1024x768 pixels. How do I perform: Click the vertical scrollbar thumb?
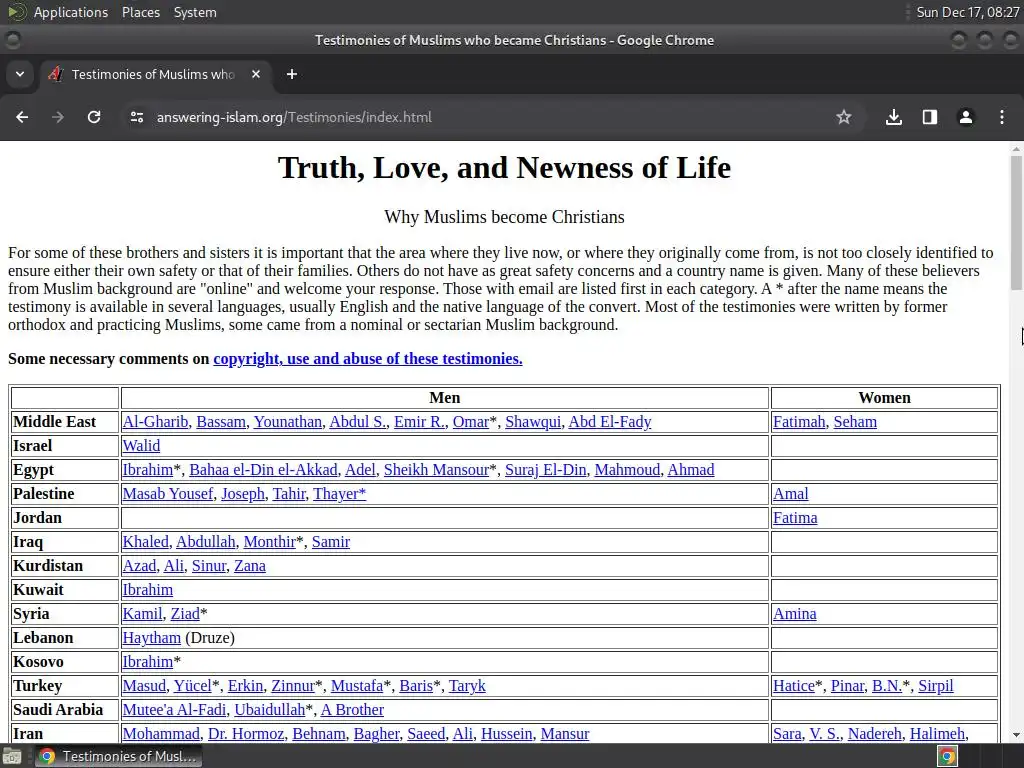(1016, 223)
